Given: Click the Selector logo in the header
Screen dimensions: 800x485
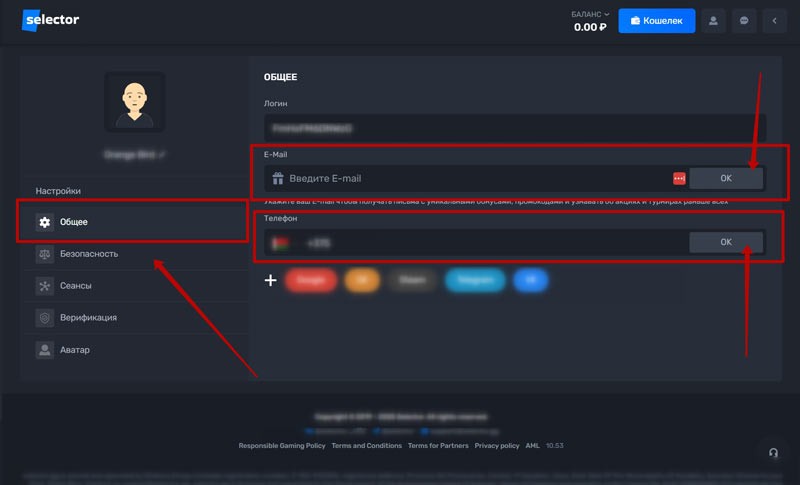Looking at the screenshot, I should (50, 20).
